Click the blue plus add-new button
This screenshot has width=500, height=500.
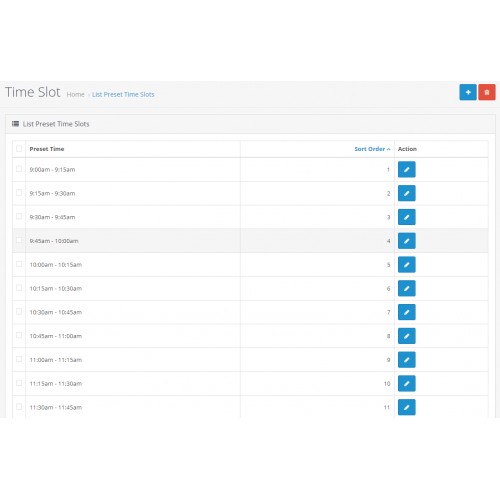468,92
